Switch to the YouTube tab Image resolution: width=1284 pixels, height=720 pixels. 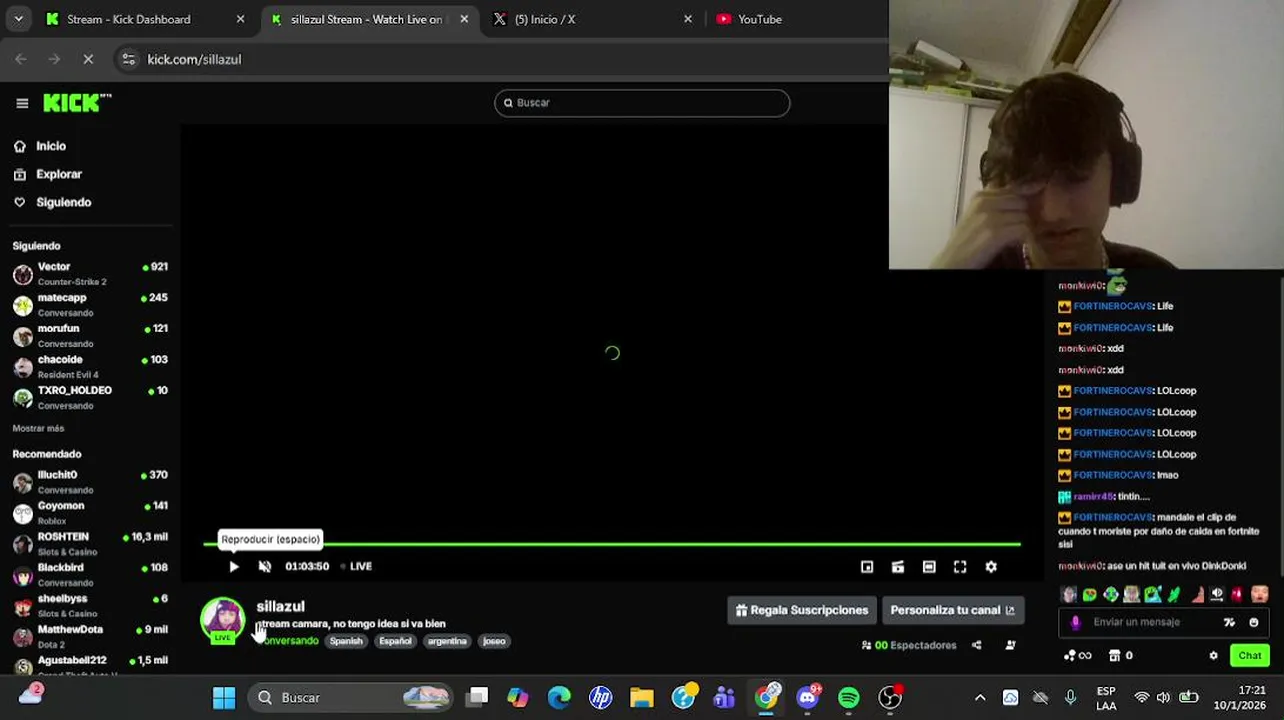pyautogui.click(x=760, y=19)
